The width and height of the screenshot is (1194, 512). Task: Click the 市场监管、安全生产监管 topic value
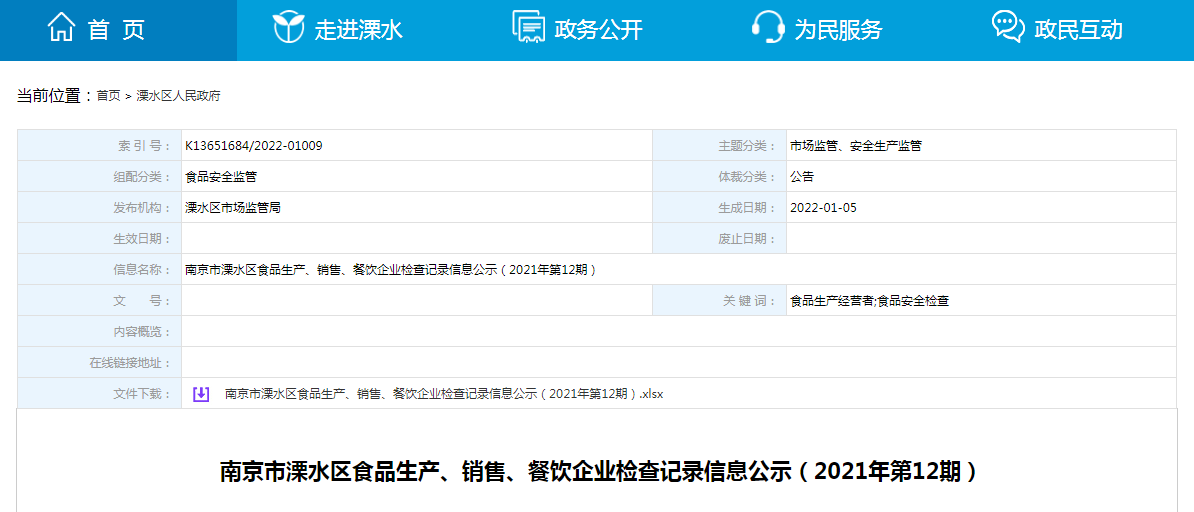pyautogui.click(x=856, y=146)
